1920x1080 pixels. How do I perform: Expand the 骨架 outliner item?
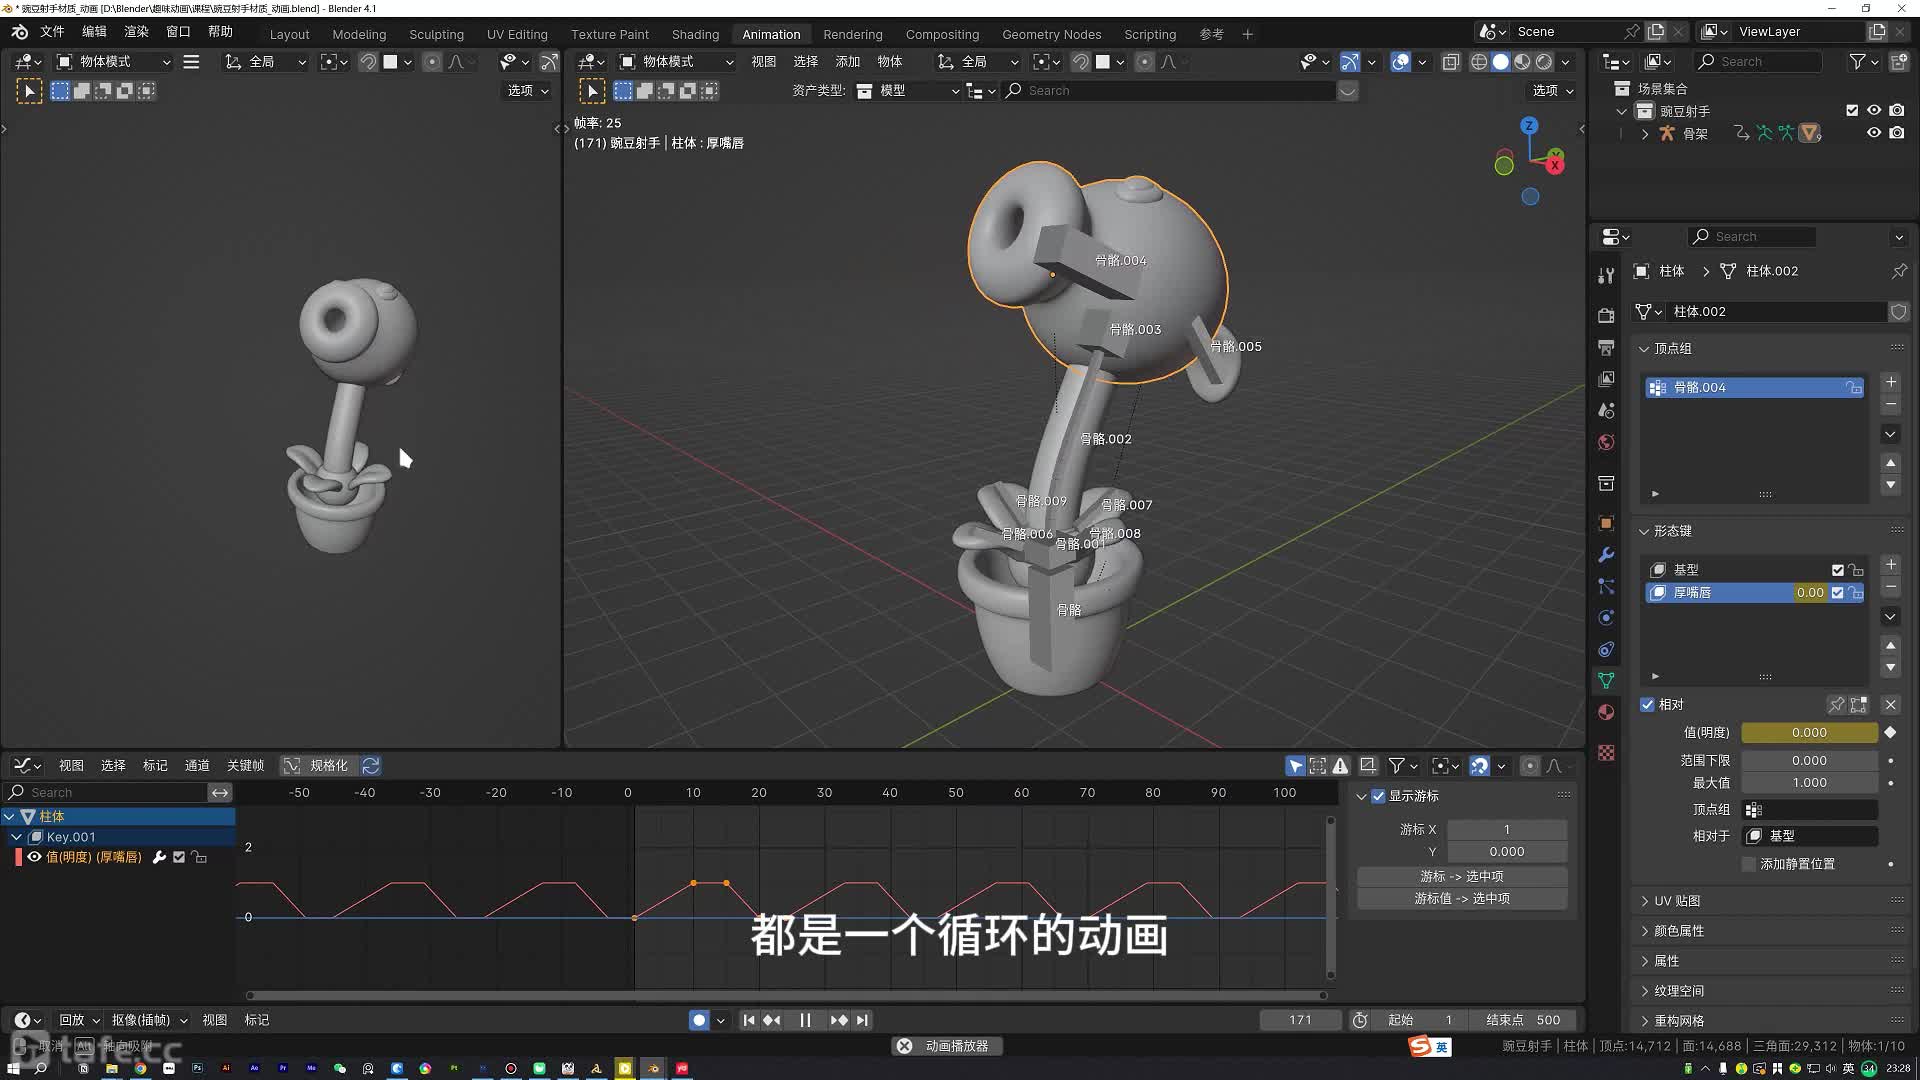[1645, 134]
